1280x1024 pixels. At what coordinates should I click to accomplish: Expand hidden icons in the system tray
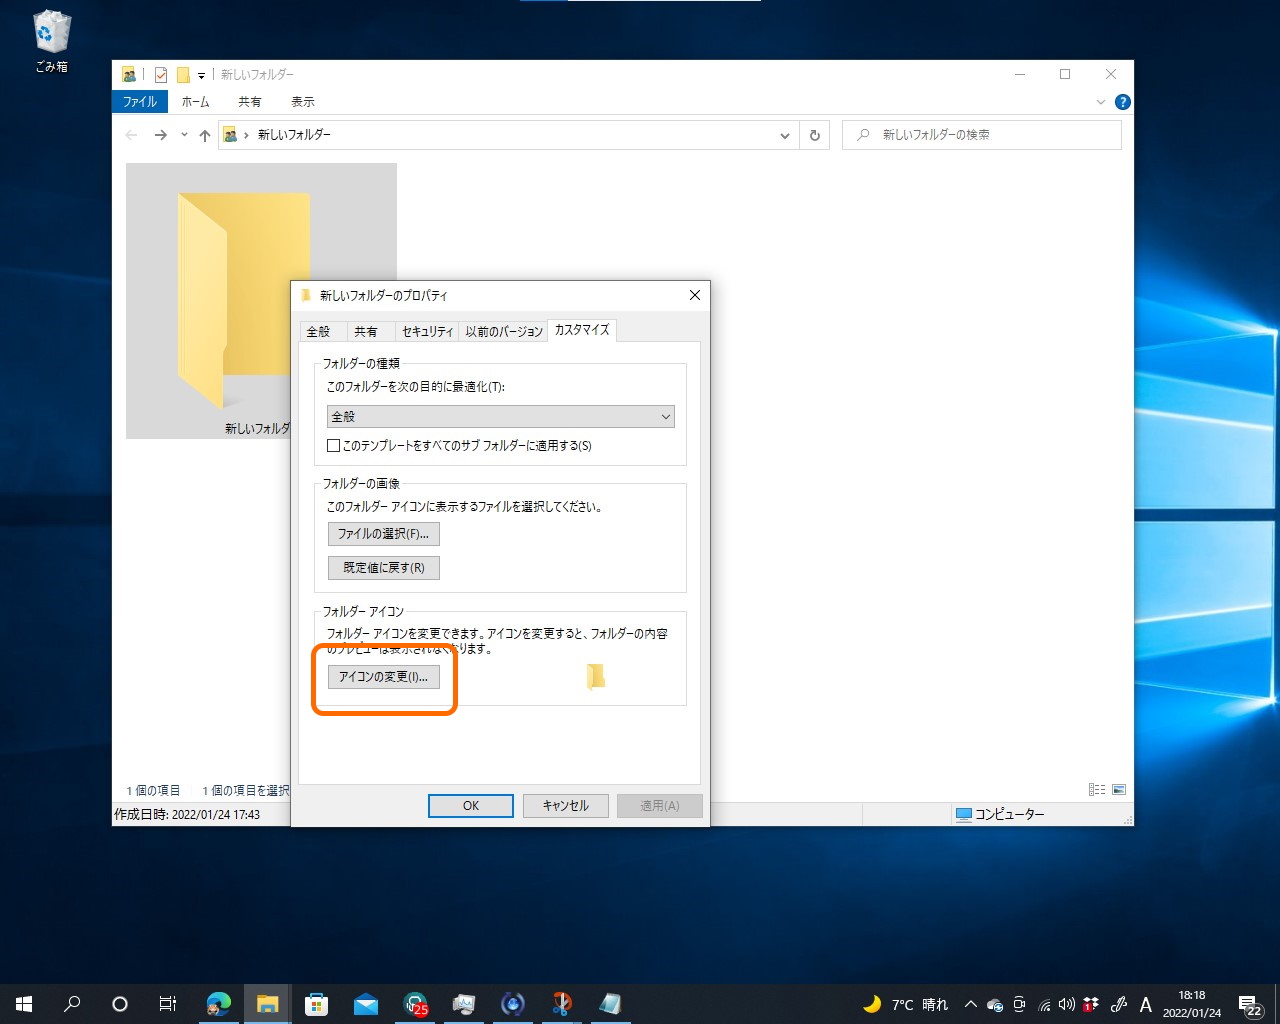970,1003
